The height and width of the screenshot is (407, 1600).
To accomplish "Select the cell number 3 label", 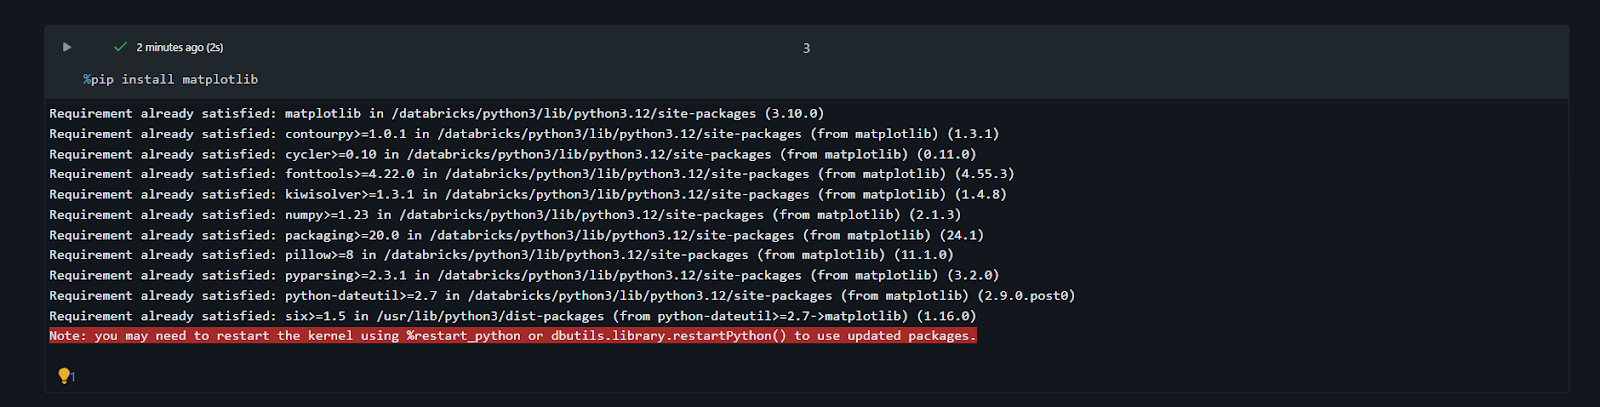I will 806,48.
